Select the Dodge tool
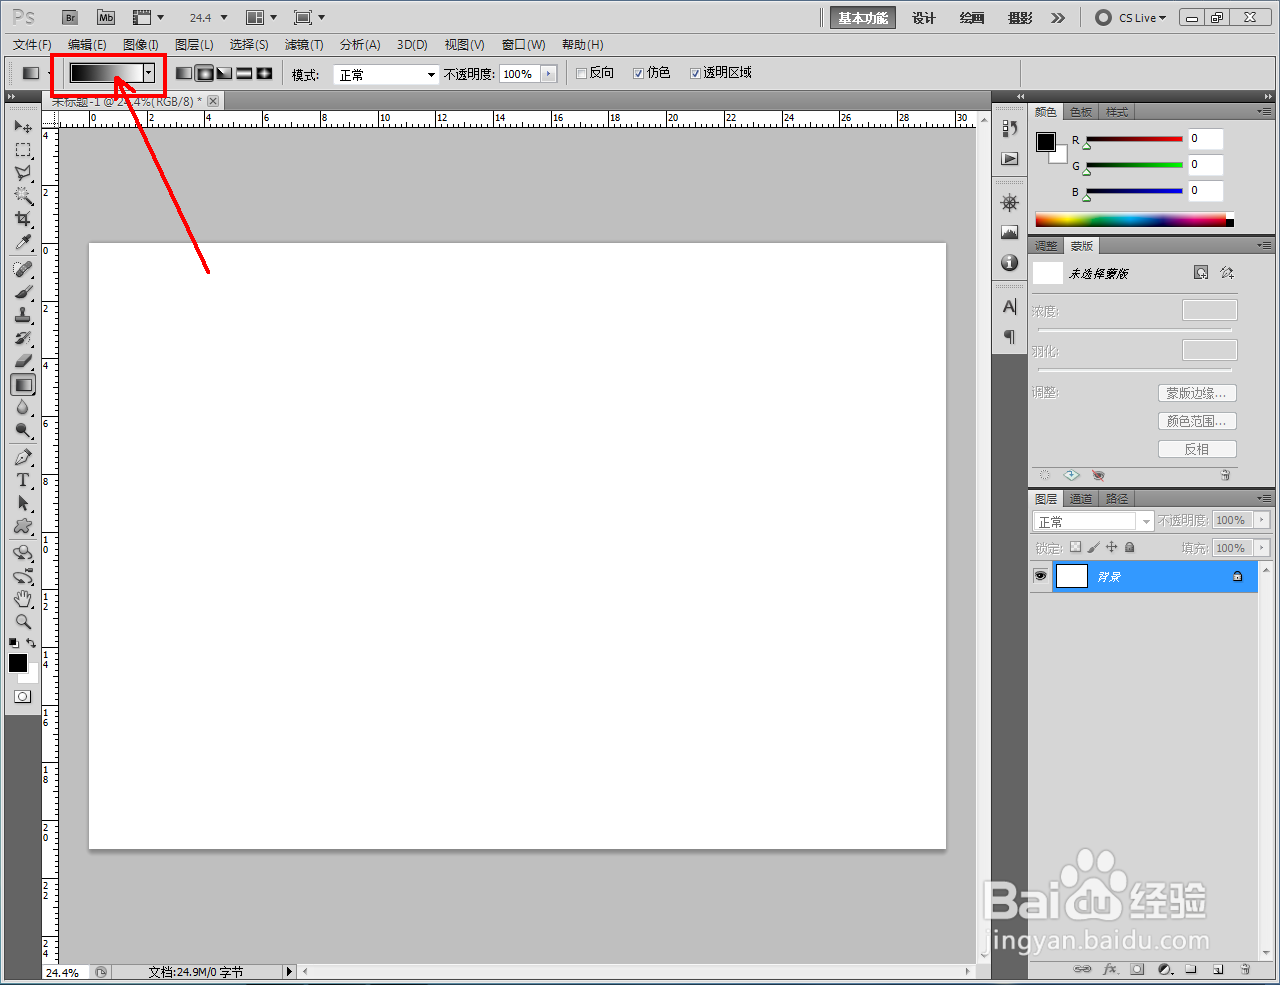The width and height of the screenshot is (1280, 985). tap(23, 430)
